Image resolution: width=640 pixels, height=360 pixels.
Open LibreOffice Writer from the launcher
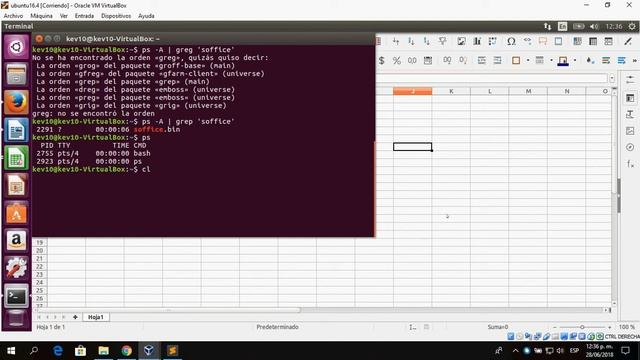(16, 130)
